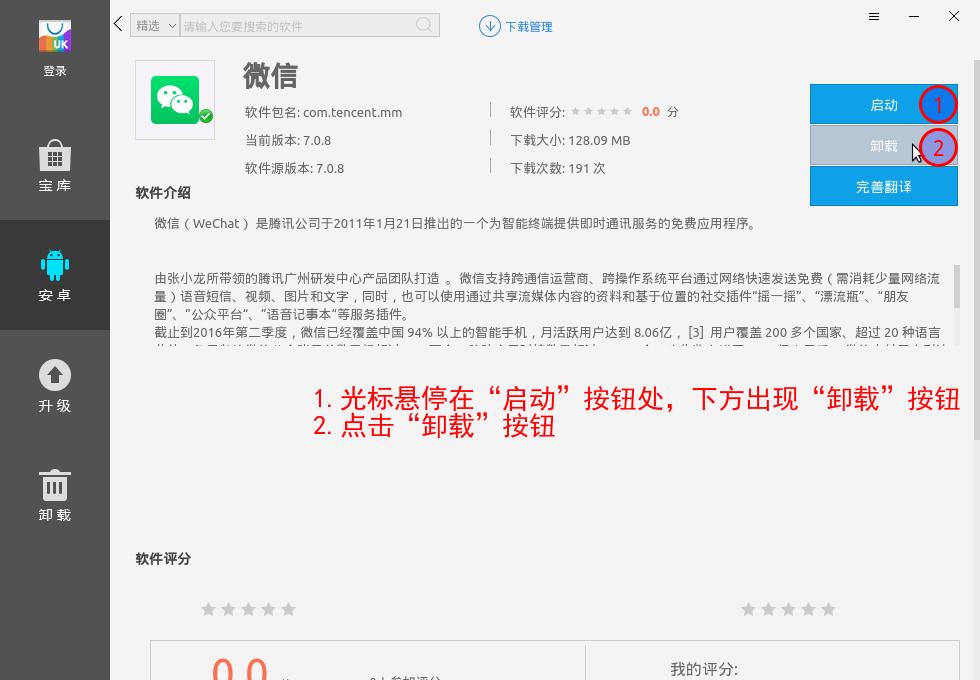Open the hamburger menu in title bar

coord(874,17)
